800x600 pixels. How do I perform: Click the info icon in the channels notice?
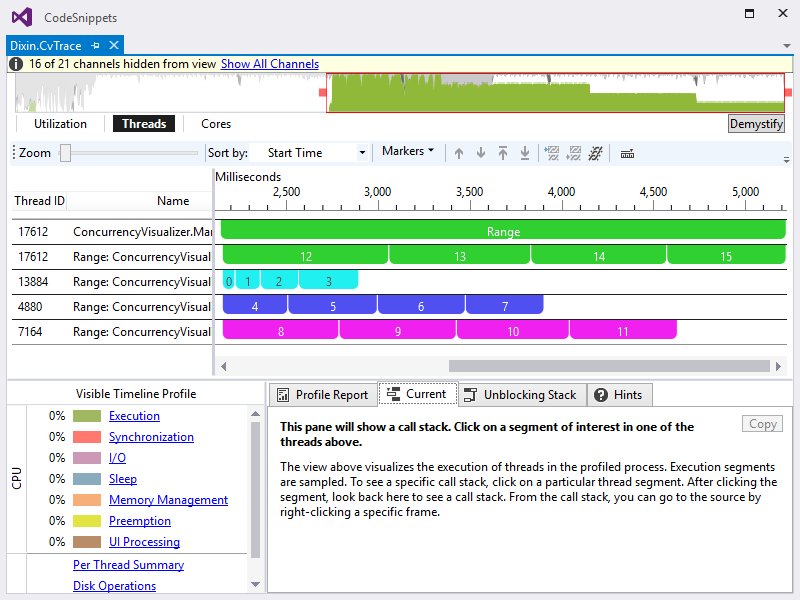point(16,64)
